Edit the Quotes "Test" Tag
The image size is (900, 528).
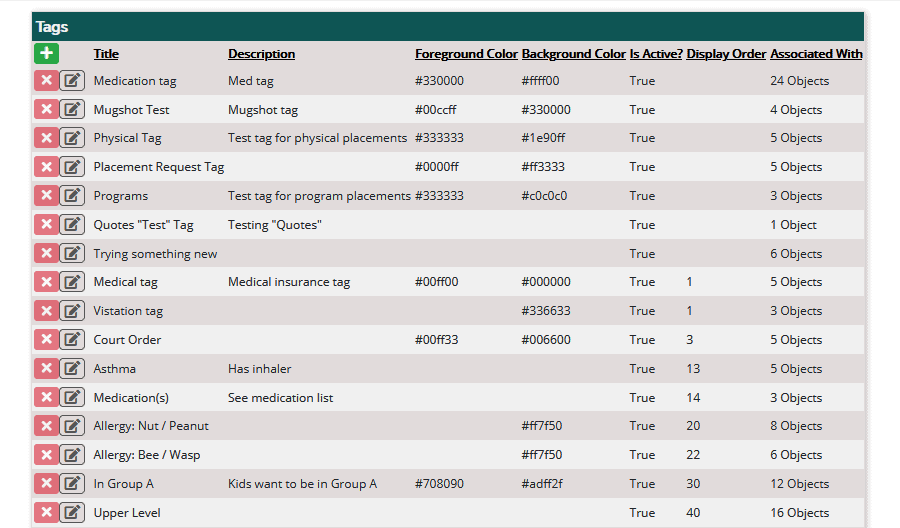[72, 224]
